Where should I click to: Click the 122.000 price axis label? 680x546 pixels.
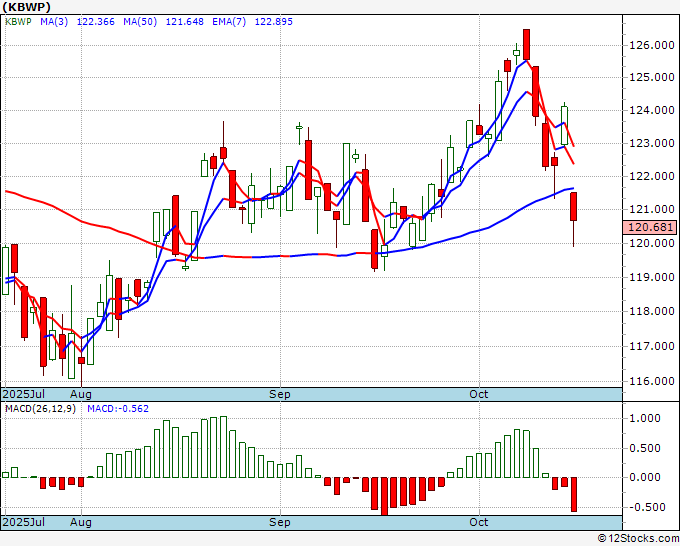[651, 176]
